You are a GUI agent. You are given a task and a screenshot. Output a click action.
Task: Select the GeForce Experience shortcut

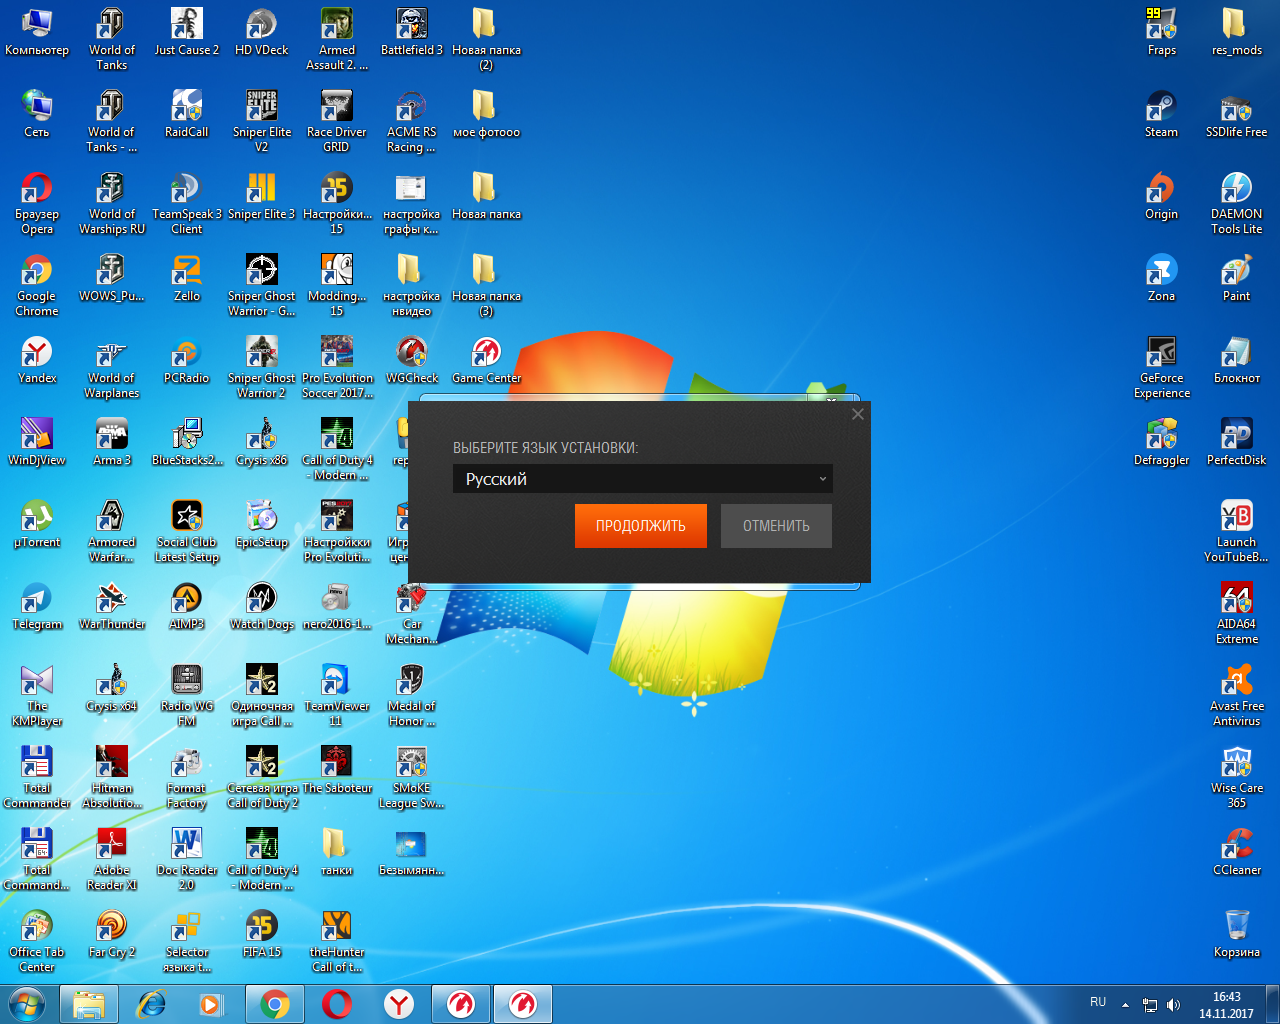click(1161, 367)
